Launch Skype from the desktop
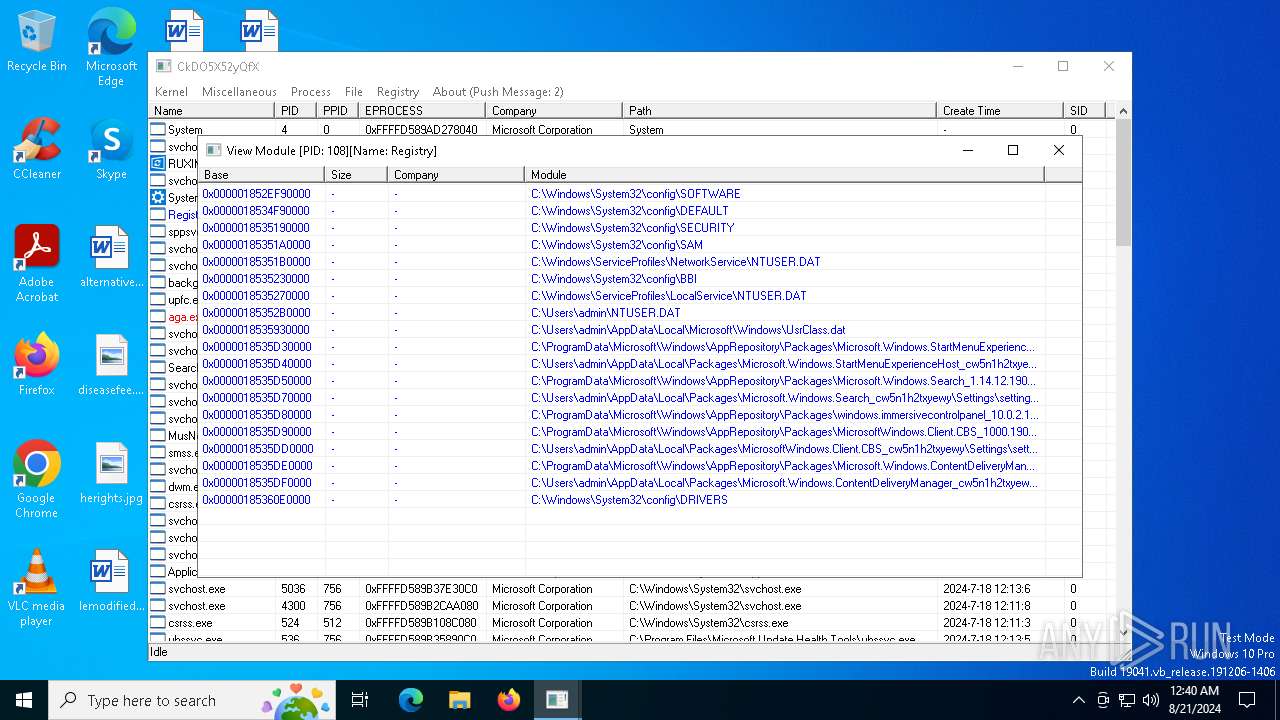Viewport: 1280px width, 720px height. [111, 149]
